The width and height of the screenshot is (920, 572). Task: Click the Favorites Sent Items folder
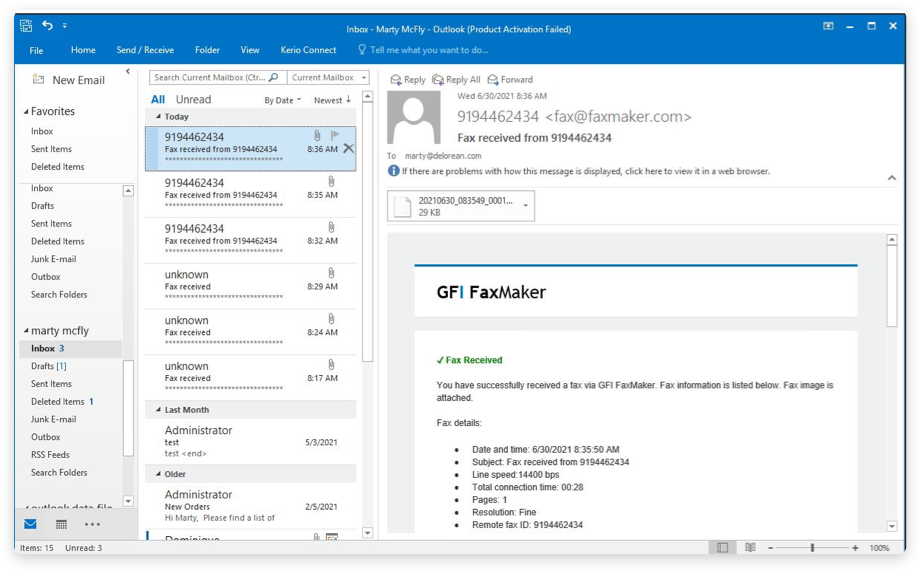[51, 149]
